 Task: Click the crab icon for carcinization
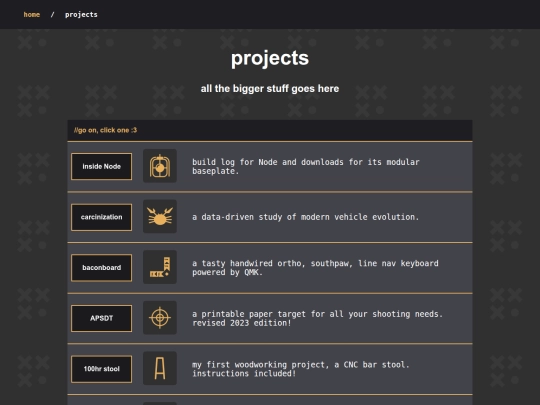(x=160, y=216)
